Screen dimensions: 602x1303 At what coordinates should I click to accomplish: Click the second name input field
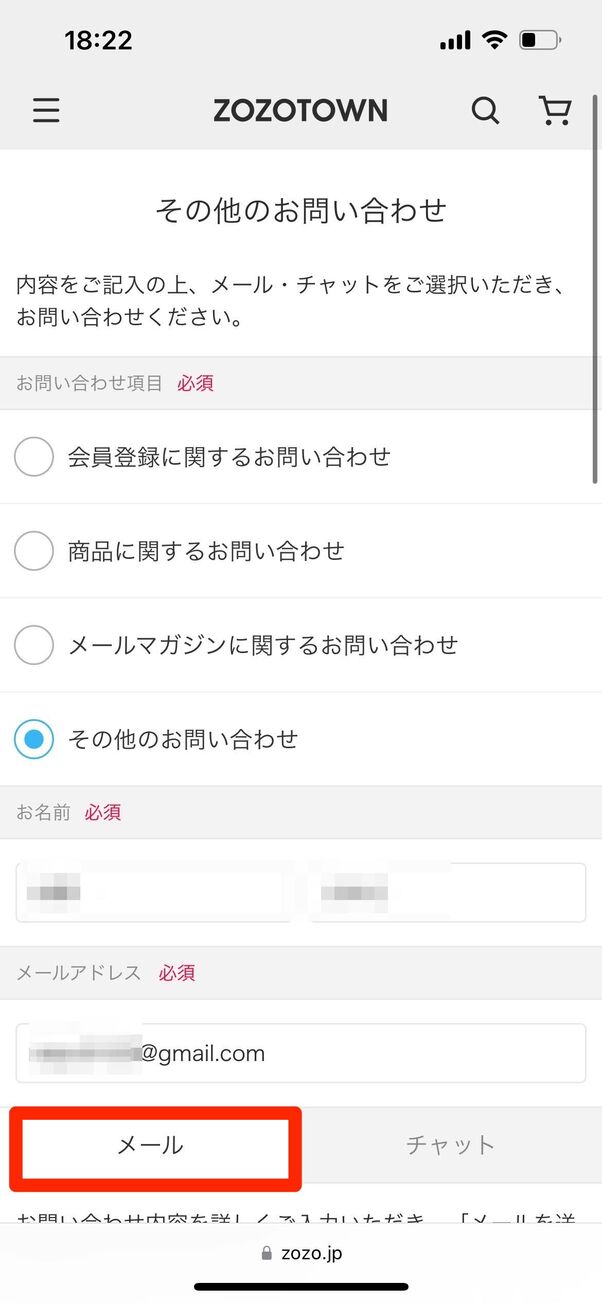coord(447,892)
